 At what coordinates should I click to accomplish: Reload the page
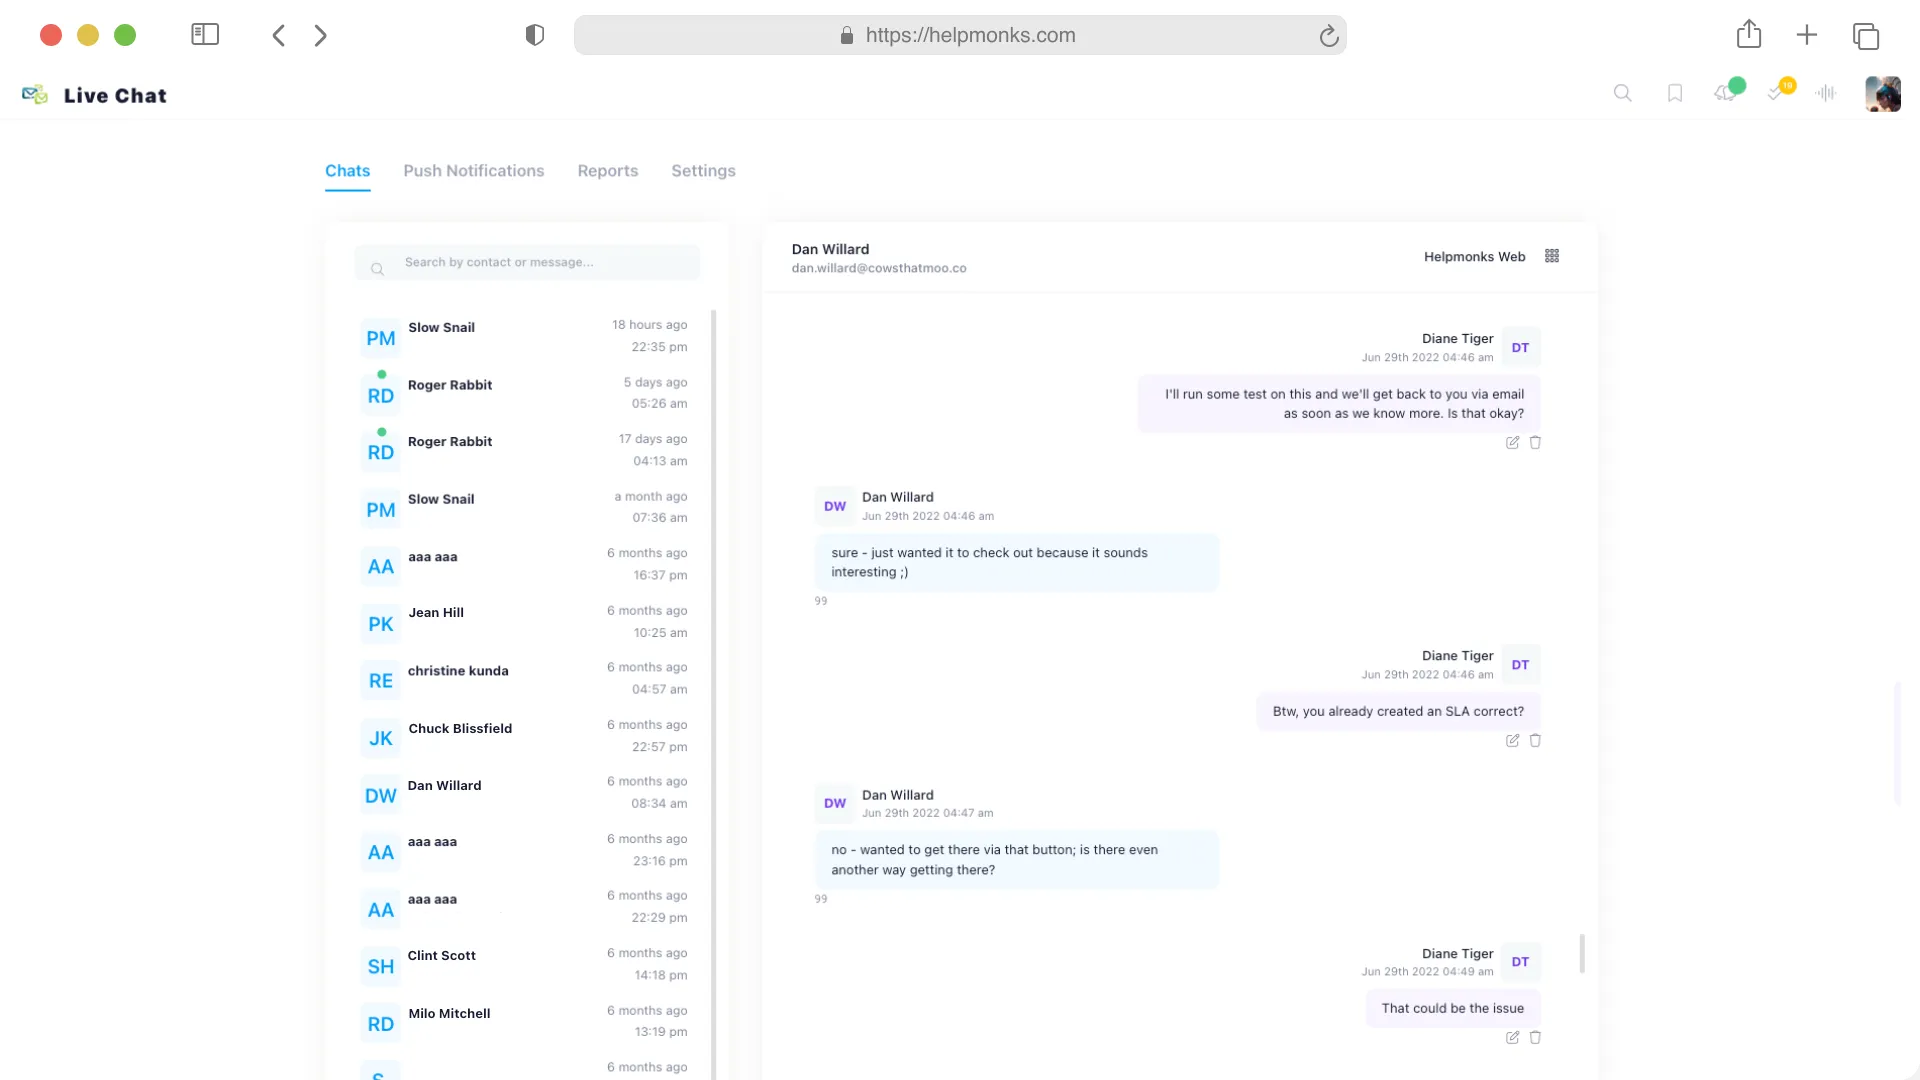[1328, 36]
